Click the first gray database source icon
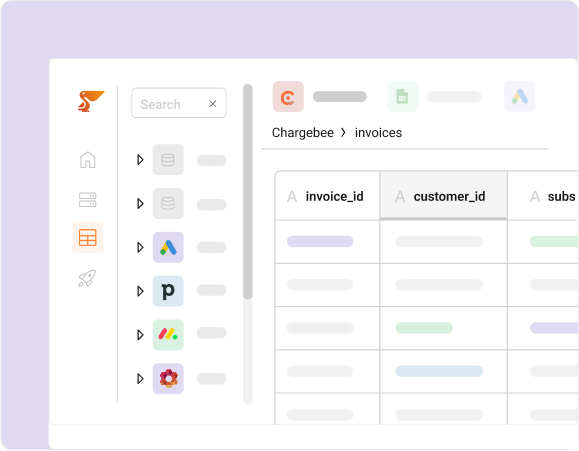579x451 pixels. 168,160
